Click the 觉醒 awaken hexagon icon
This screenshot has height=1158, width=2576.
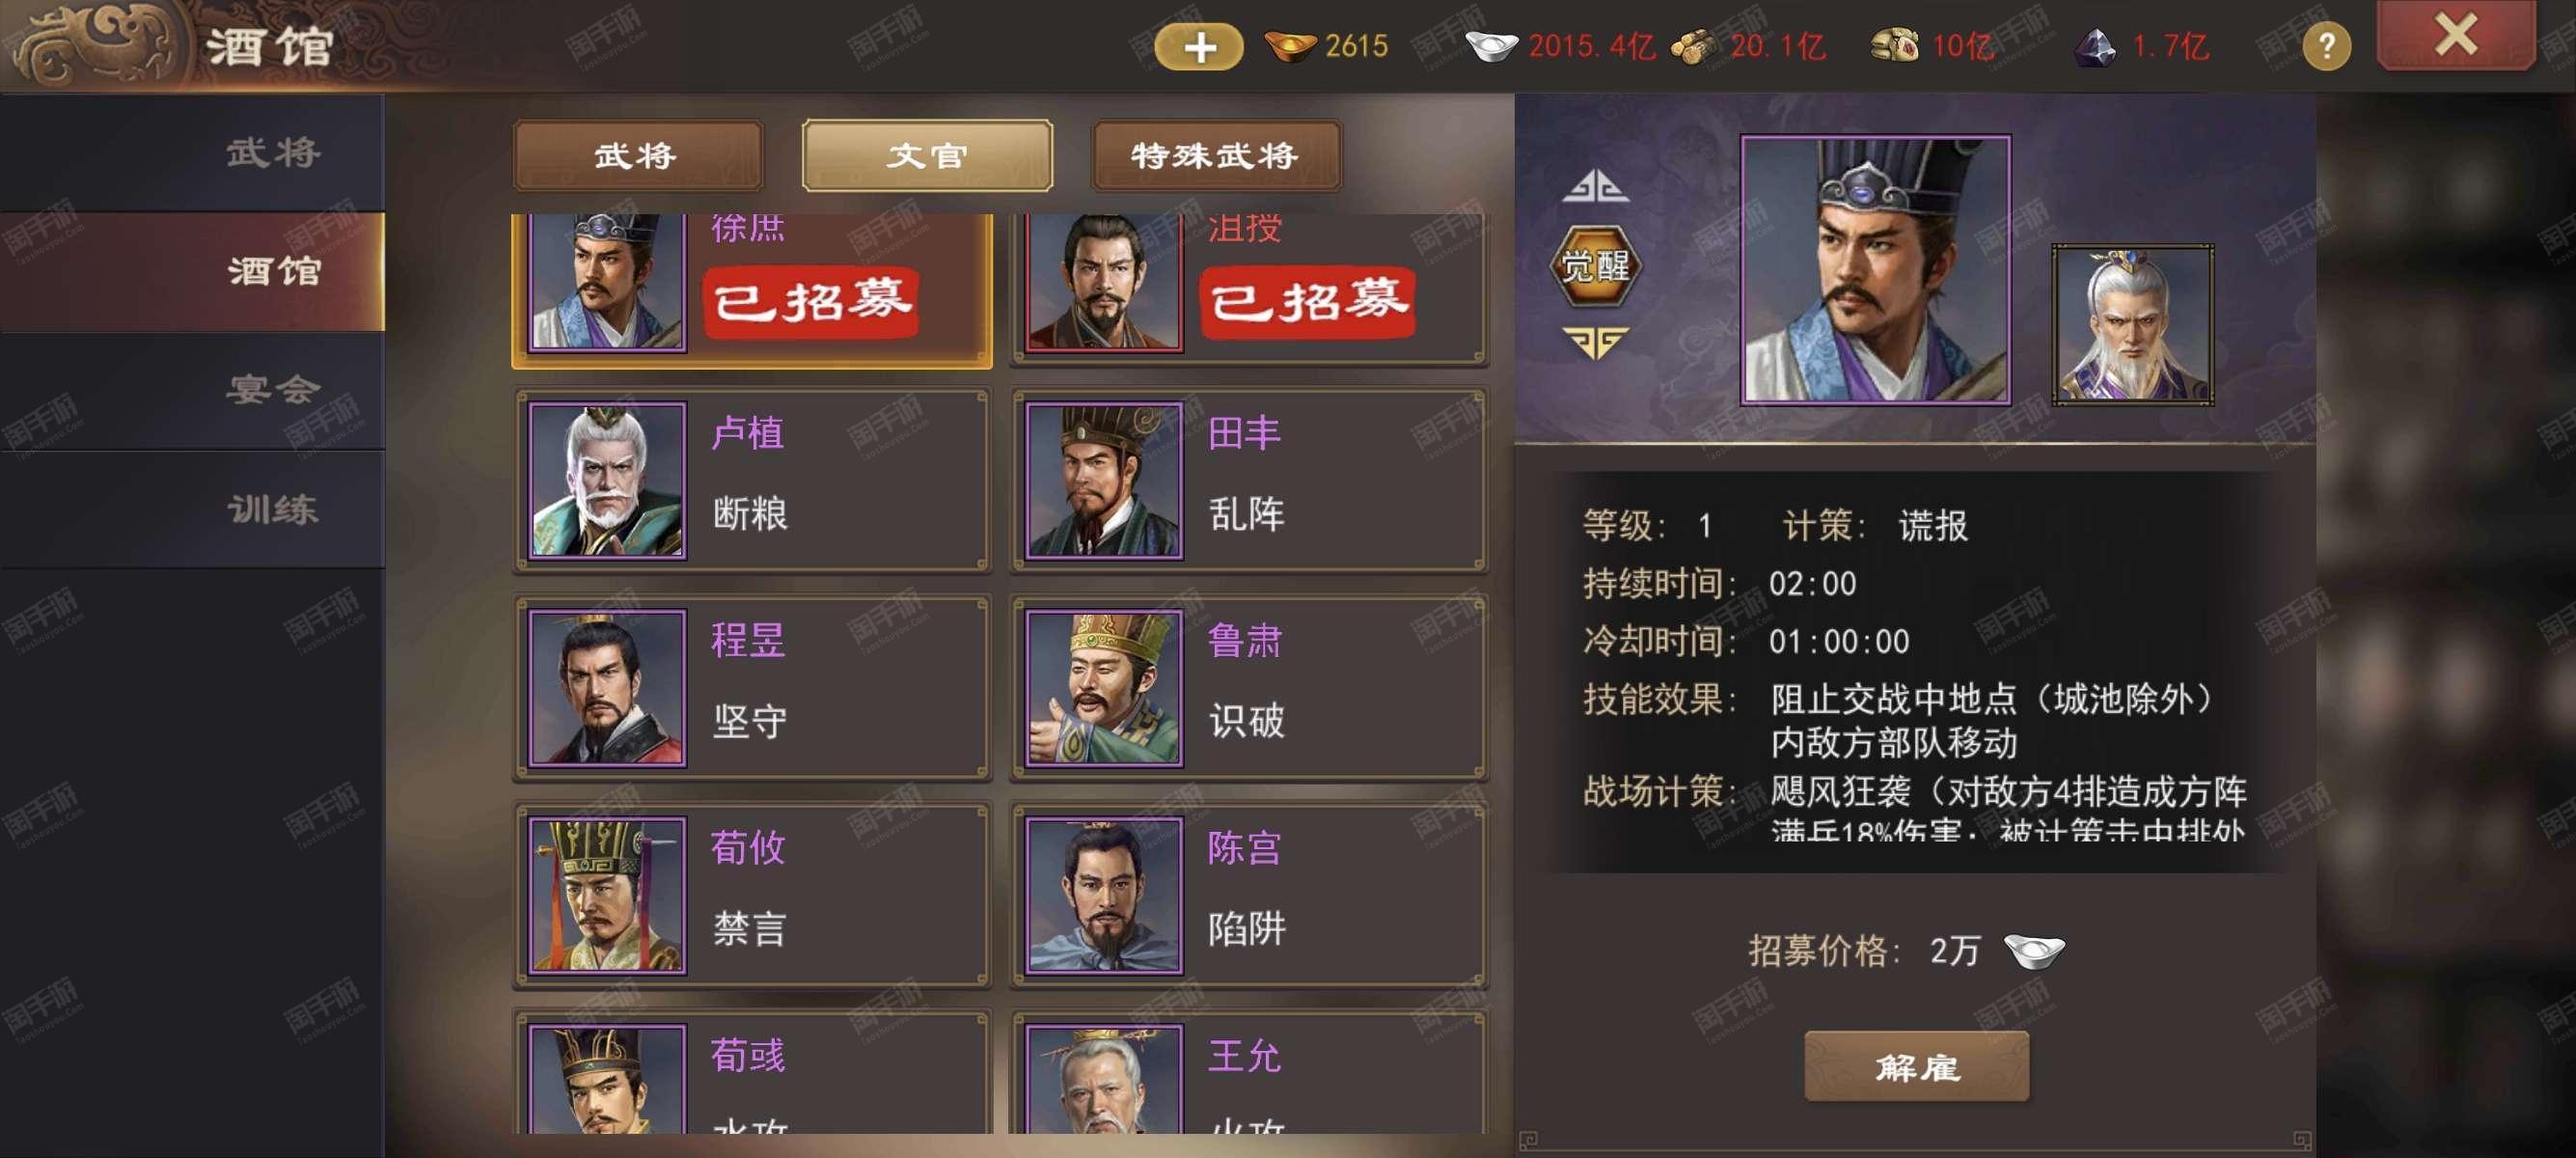tap(1595, 266)
